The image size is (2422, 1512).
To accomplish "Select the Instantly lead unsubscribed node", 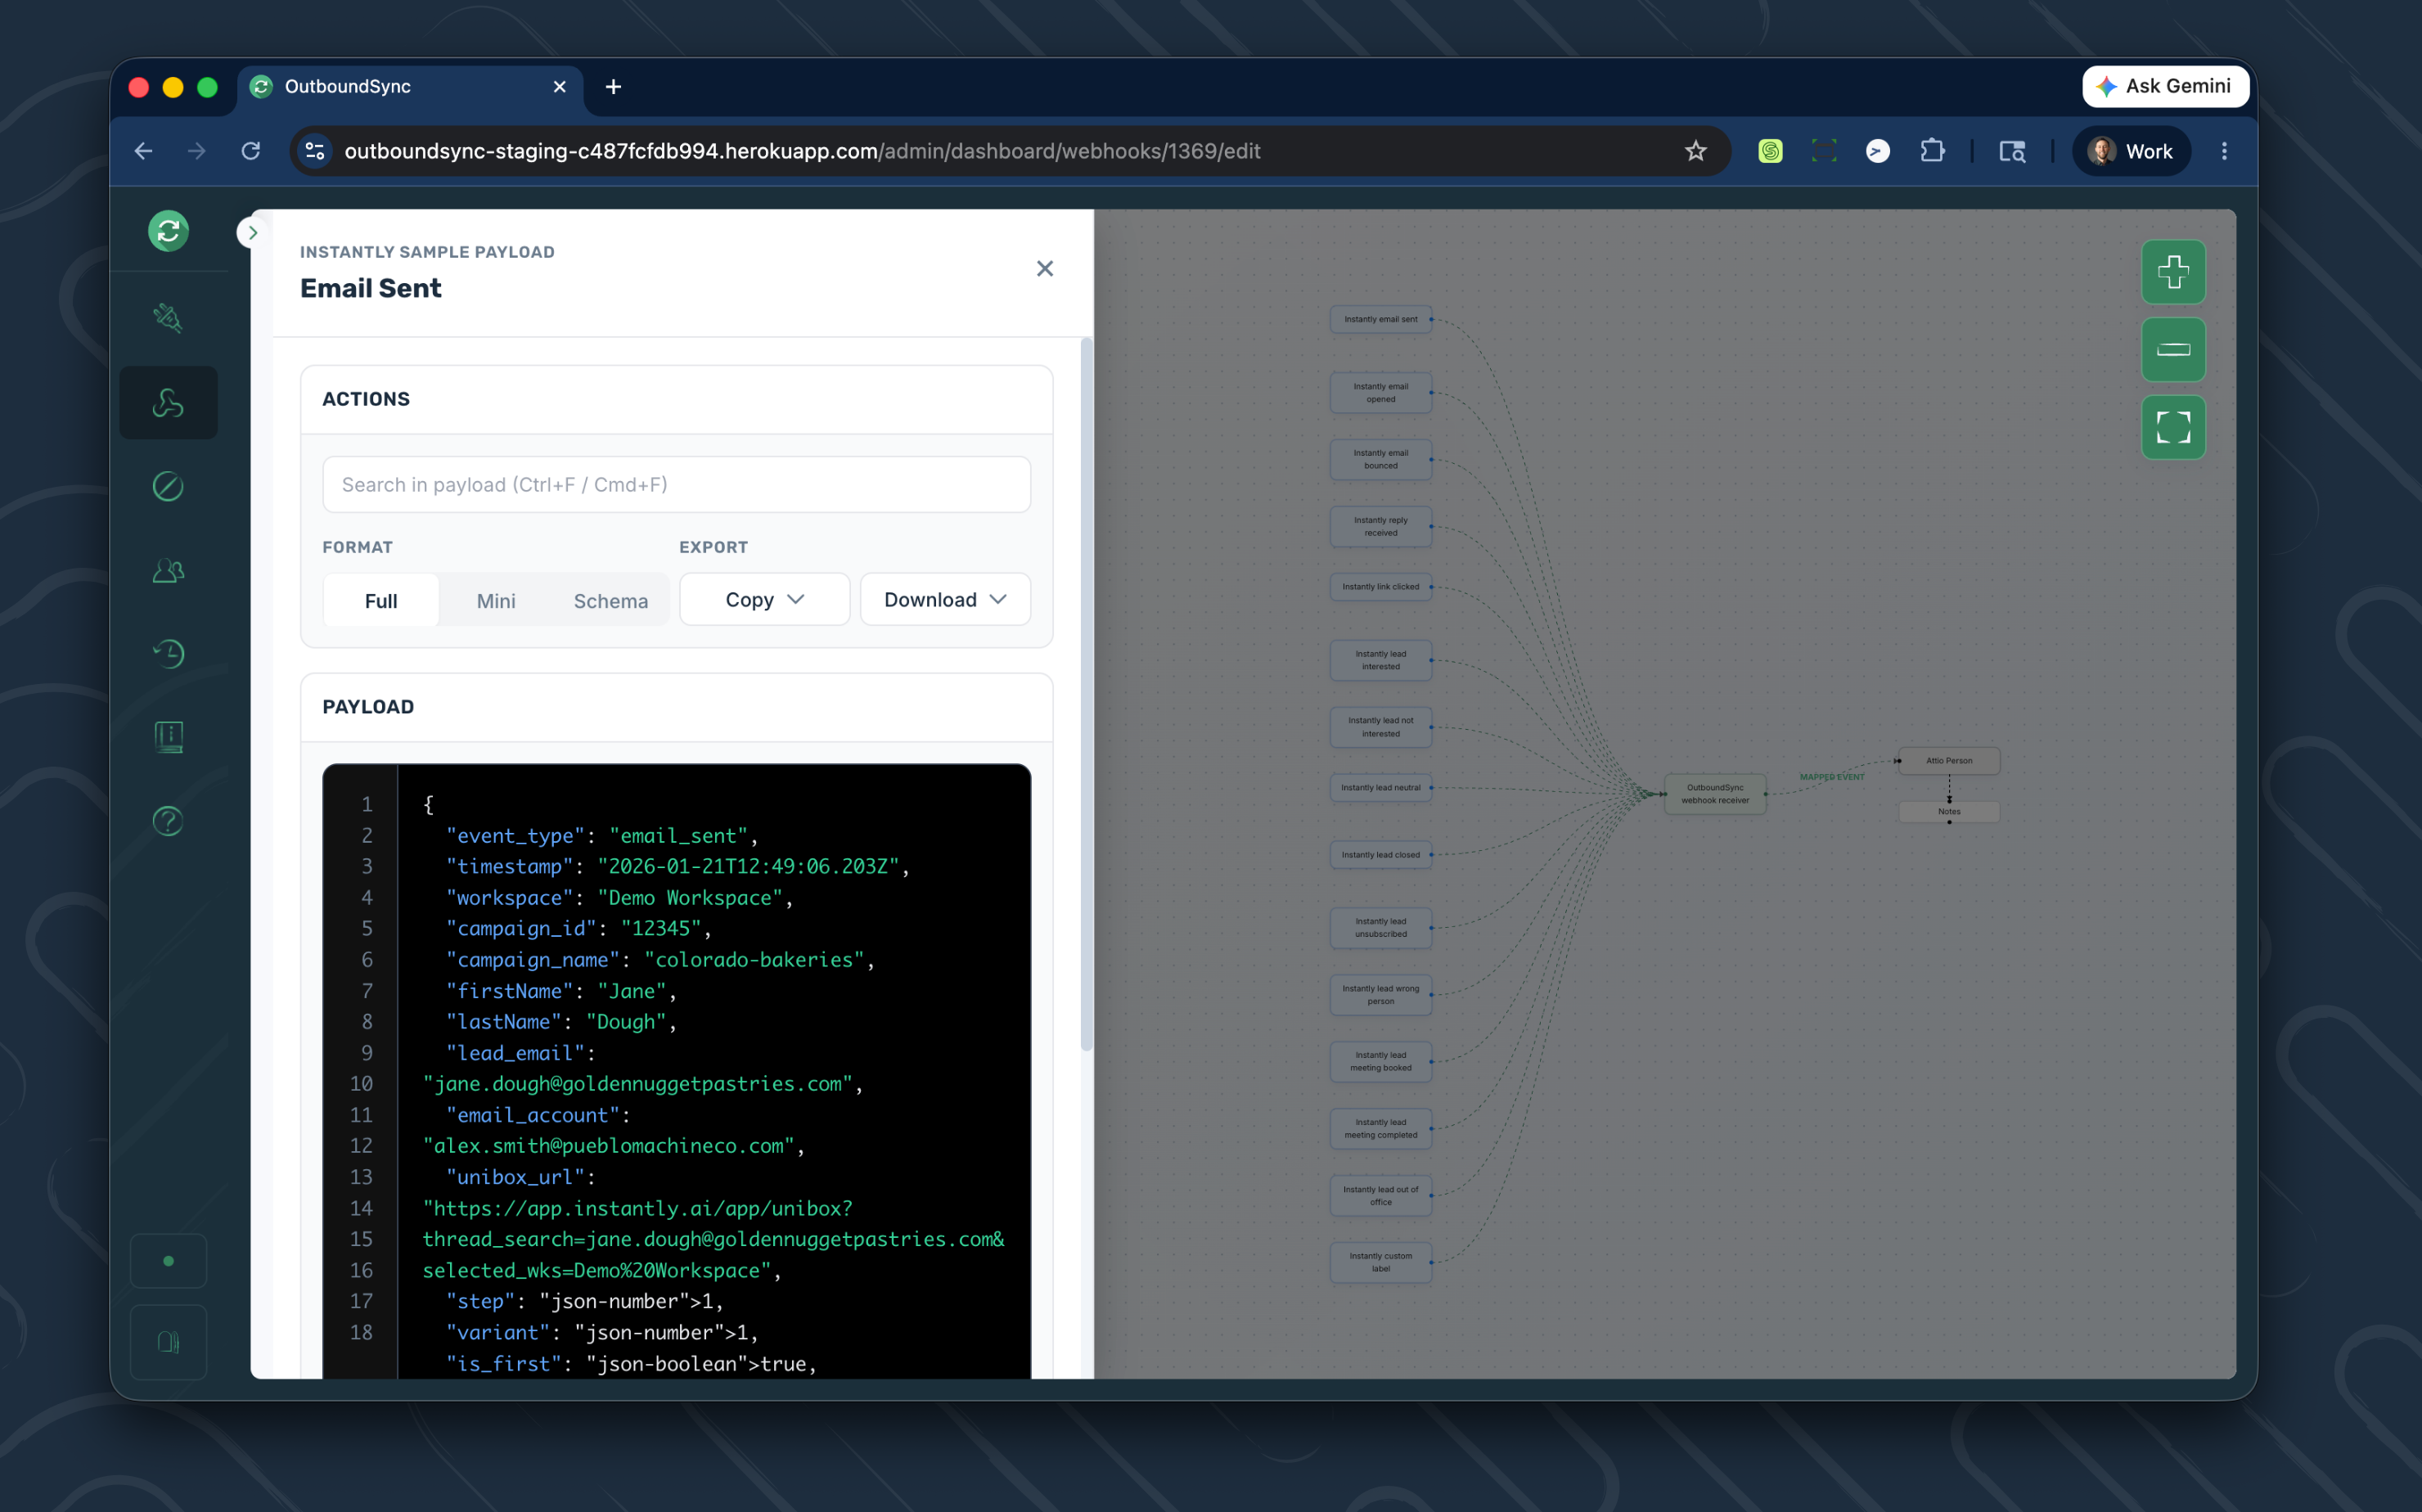I will (x=1380, y=928).
